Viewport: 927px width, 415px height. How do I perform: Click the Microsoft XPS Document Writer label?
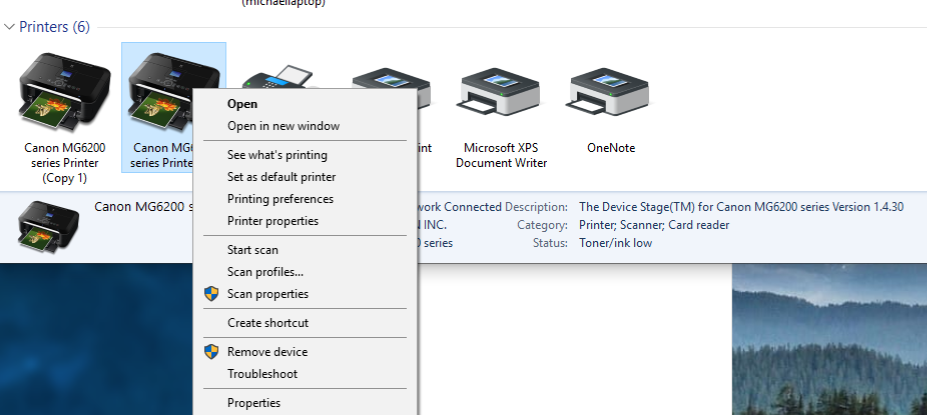point(501,155)
